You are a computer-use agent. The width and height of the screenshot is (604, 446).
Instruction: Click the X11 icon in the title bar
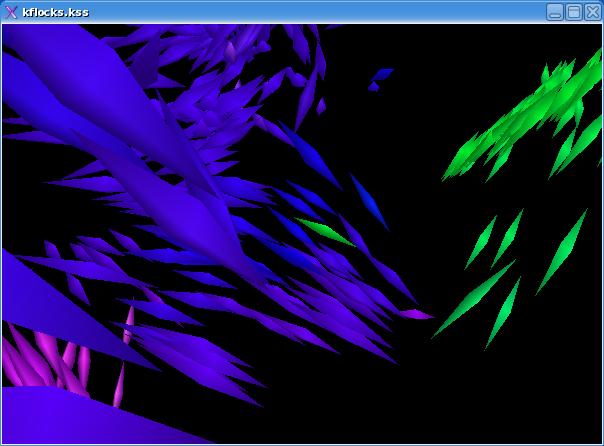(x=11, y=12)
